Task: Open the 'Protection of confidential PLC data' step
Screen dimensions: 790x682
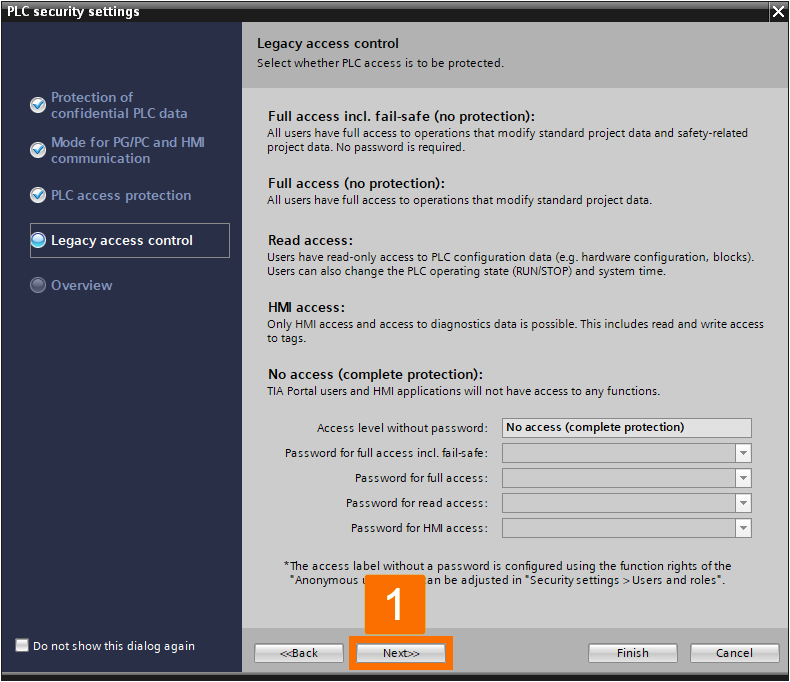Action: tap(119, 105)
